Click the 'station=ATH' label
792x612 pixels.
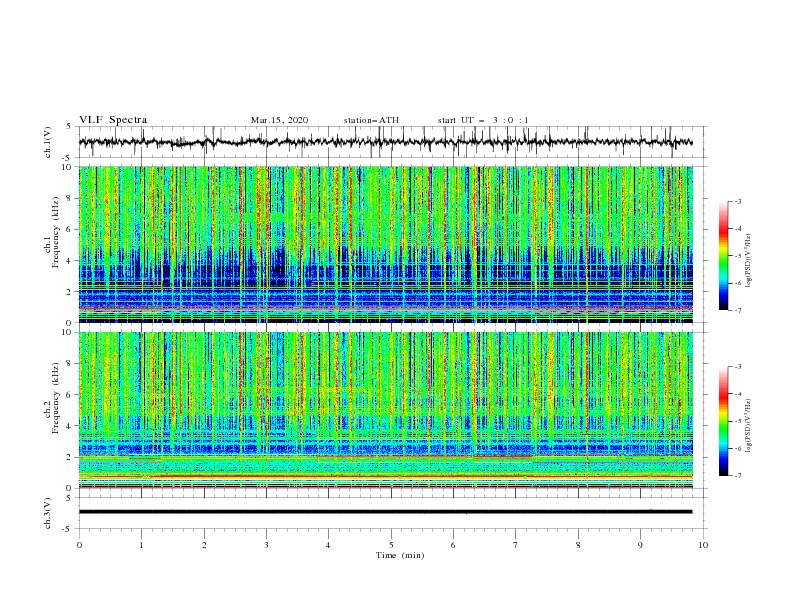coord(371,120)
